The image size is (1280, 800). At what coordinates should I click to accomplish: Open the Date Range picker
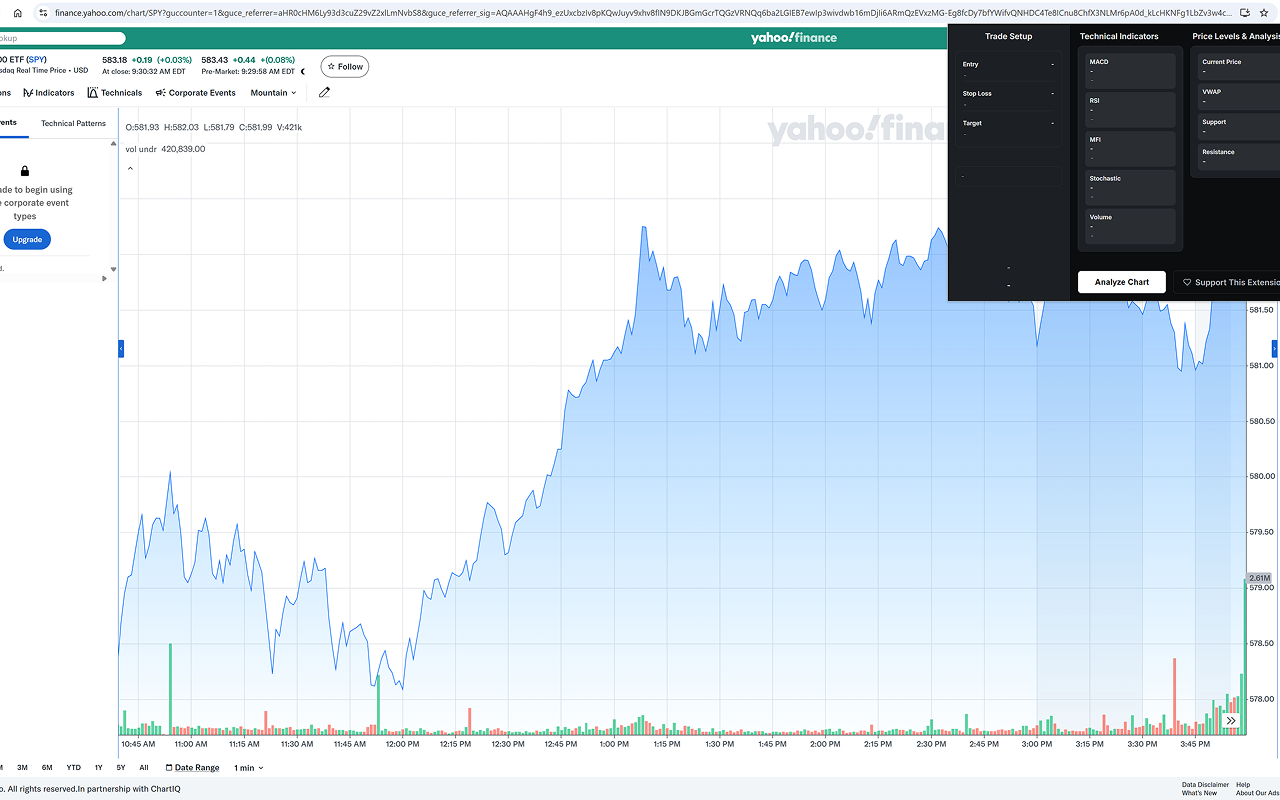[x=192, y=768]
